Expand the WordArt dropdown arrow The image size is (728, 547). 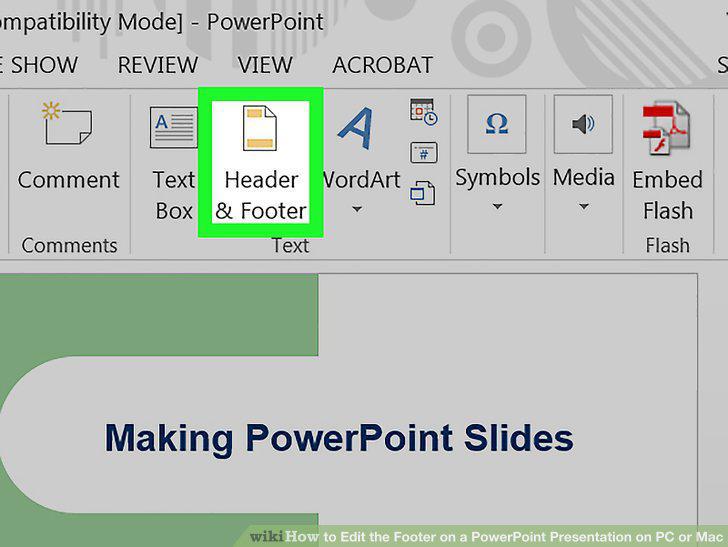click(357, 209)
